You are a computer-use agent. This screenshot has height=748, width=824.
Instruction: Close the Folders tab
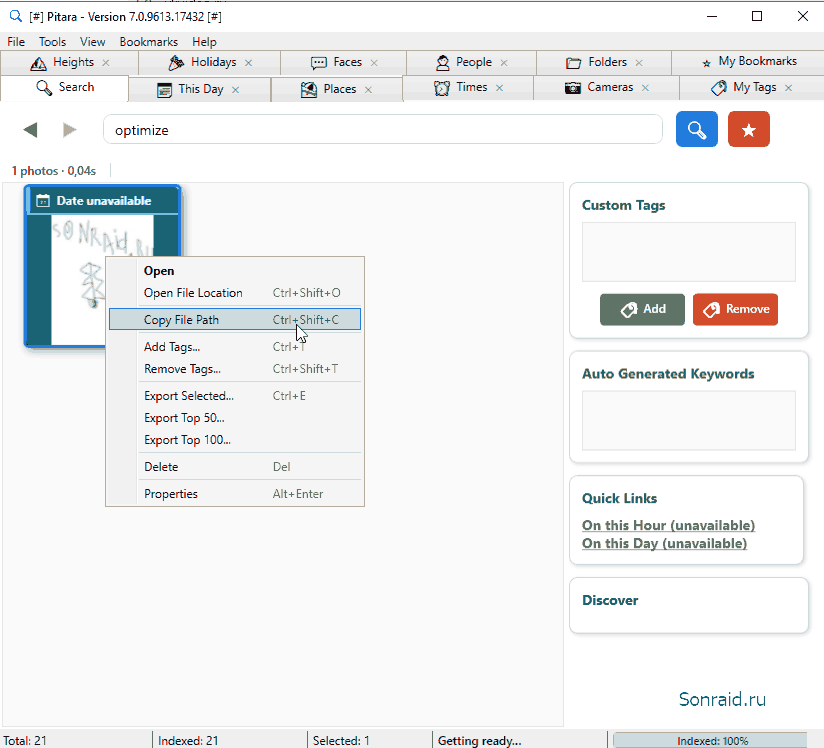click(x=639, y=63)
